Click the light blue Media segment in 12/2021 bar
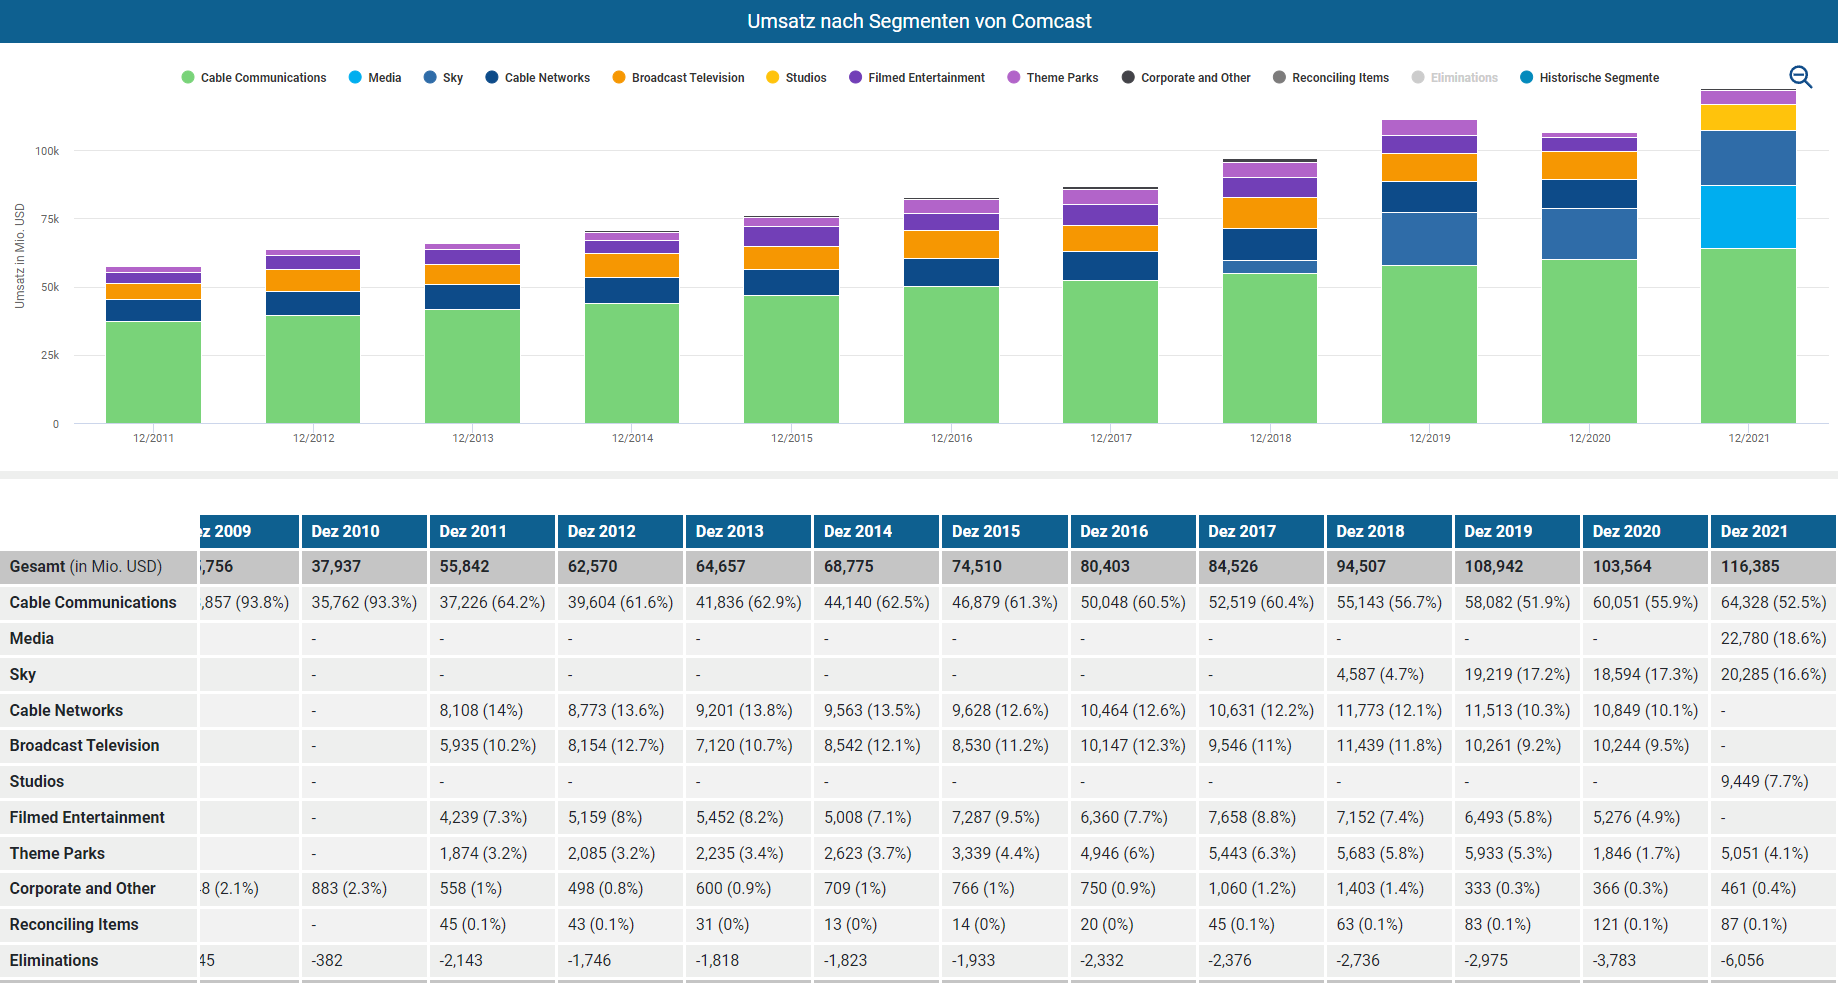The image size is (1838, 983). [x=1748, y=216]
